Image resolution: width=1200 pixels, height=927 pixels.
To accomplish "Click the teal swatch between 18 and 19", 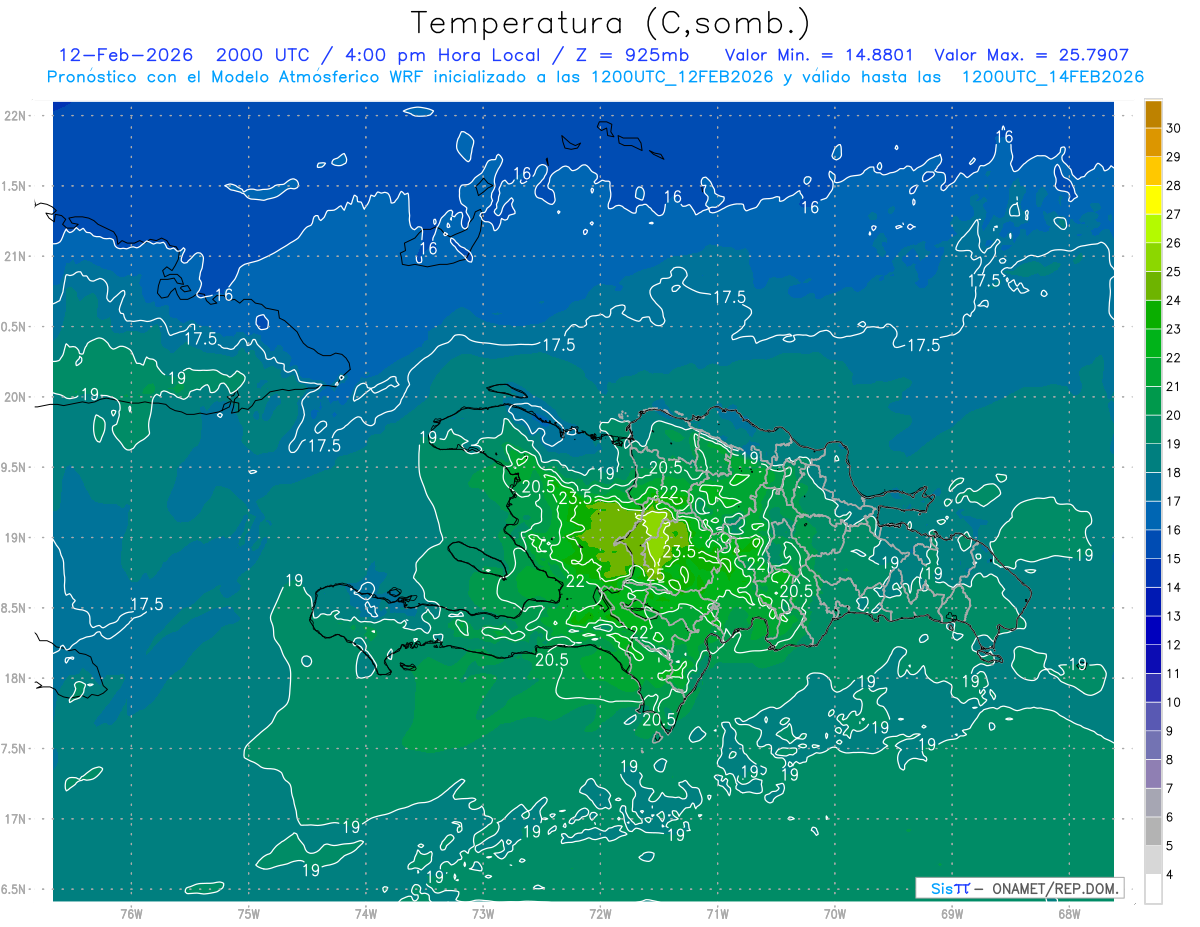I will (1153, 458).
